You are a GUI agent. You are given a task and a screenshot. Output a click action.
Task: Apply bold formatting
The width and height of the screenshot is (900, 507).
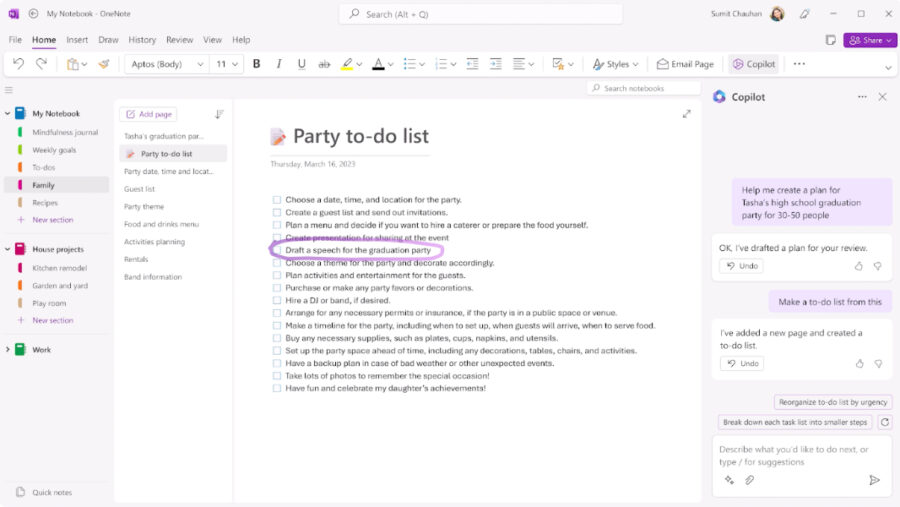click(x=256, y=64)
